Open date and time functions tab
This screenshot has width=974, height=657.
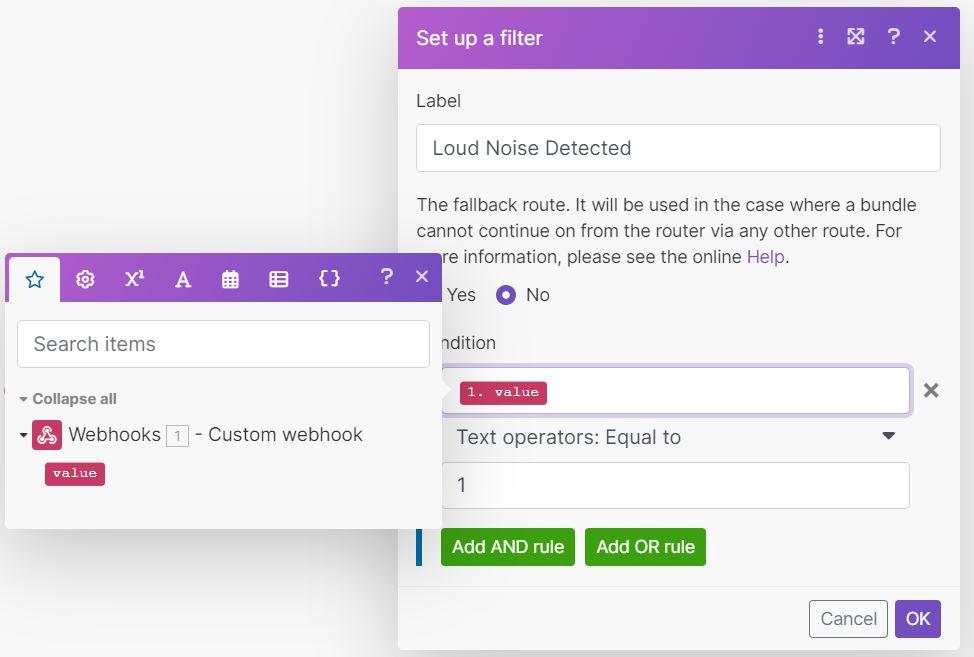pyautogui.click(x=231, y=279)
